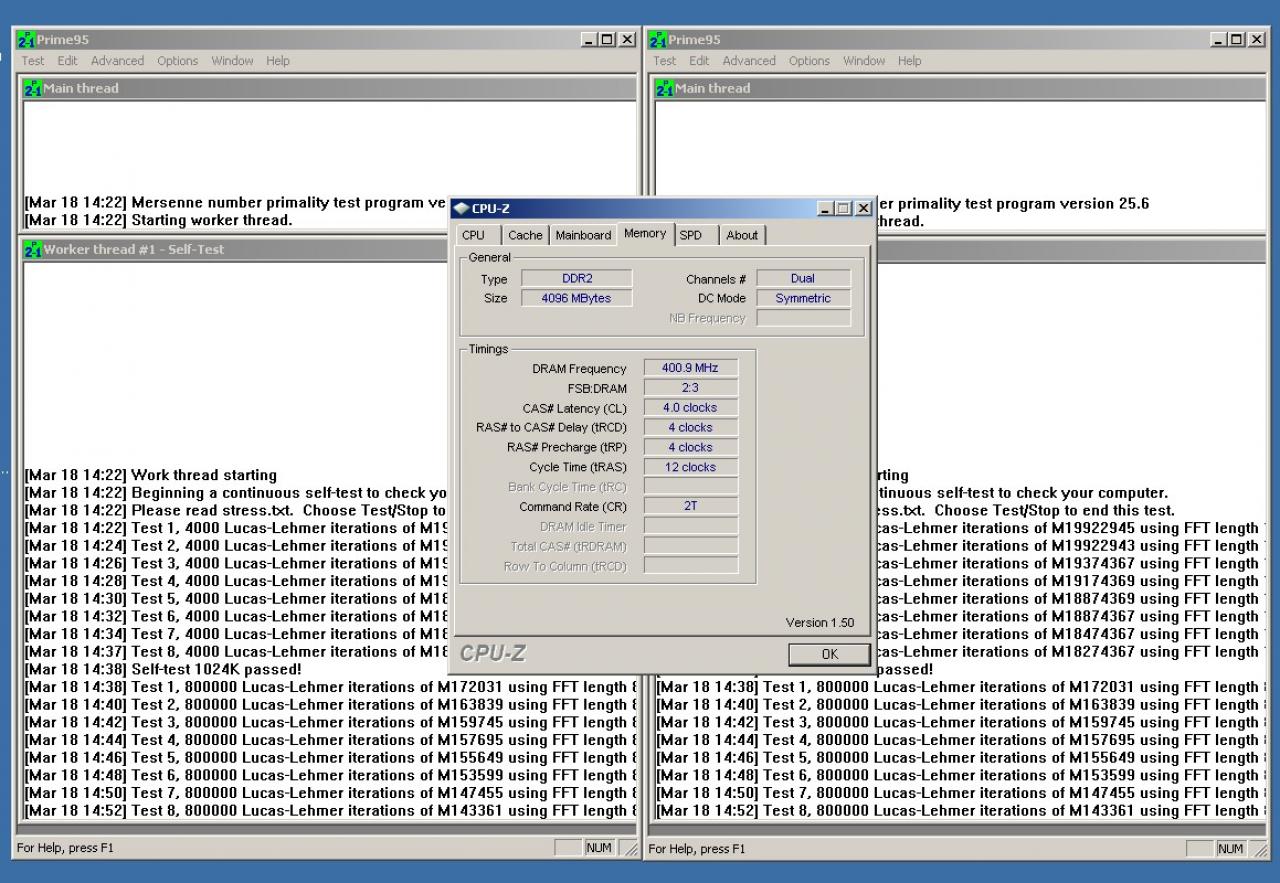Click the Symmetric DC Mode field
This screenshot has width=1280, height=883.
click(x=803, y=298)
